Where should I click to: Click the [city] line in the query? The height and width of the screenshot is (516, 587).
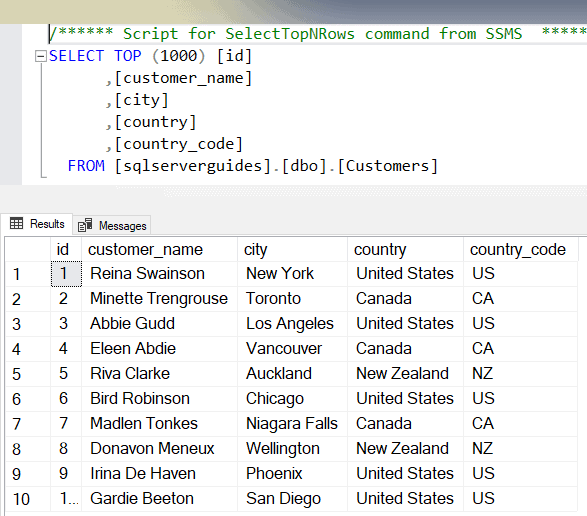point(137,100)
